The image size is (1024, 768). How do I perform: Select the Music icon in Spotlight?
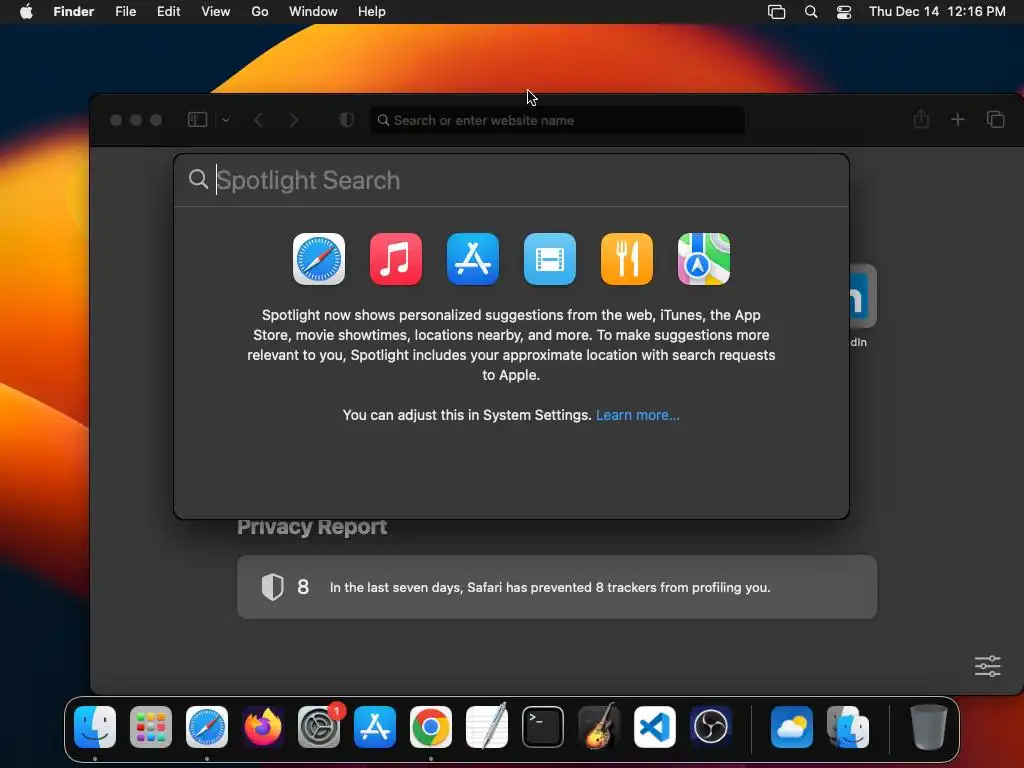point(396,259)
